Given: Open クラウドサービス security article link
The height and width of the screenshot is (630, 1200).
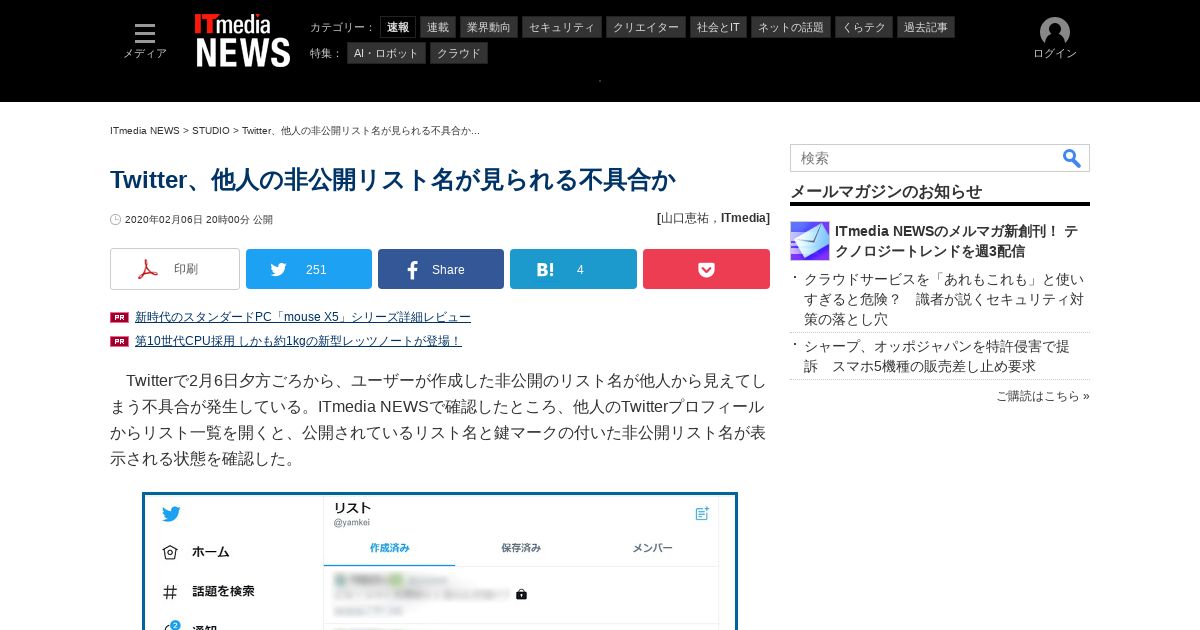Looking at the screenshot, I should coord(944,299).
